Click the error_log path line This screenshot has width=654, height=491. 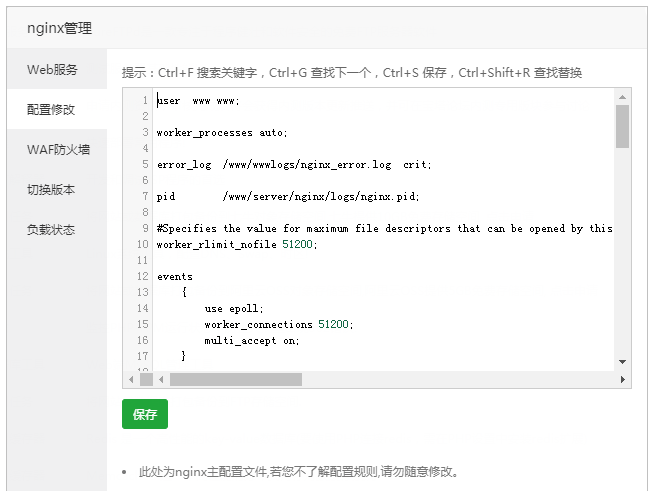[x=294, y=165]
